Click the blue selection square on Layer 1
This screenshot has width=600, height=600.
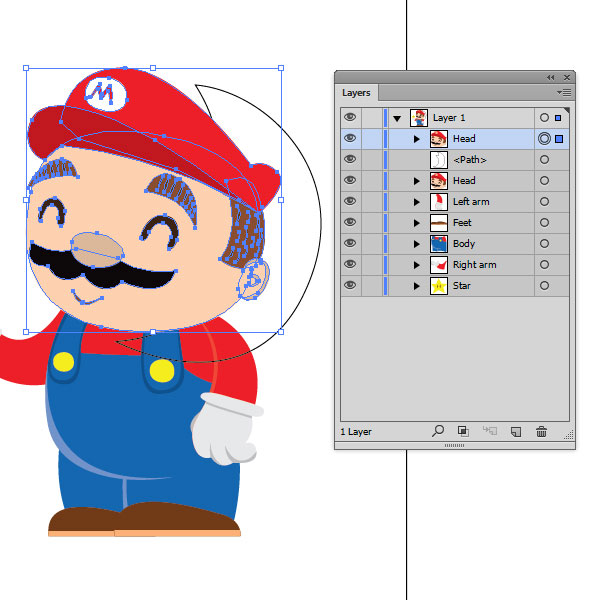click(559, 118)
